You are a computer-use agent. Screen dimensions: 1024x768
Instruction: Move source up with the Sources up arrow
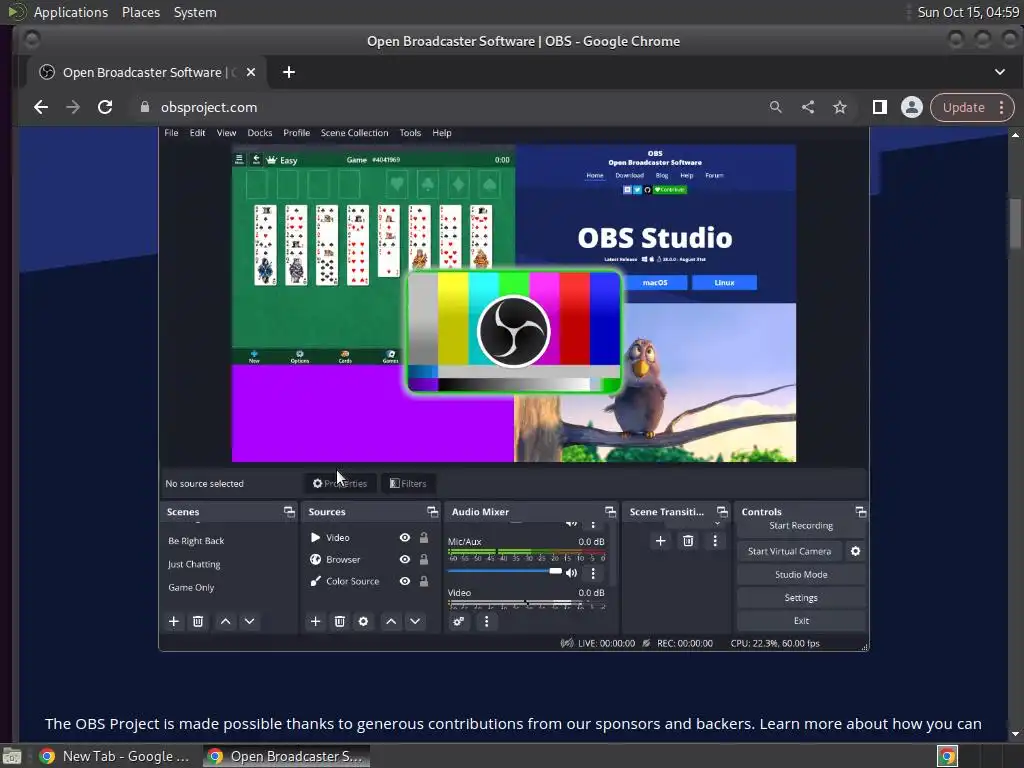click(391, 621)
